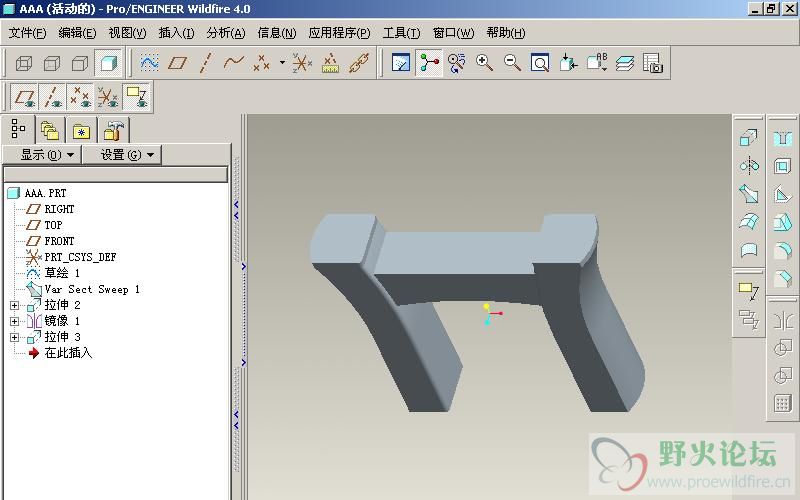Toggle datum planes visibility
The width and height of the screenshot is (800, 500).
click(x=24, y=97)
